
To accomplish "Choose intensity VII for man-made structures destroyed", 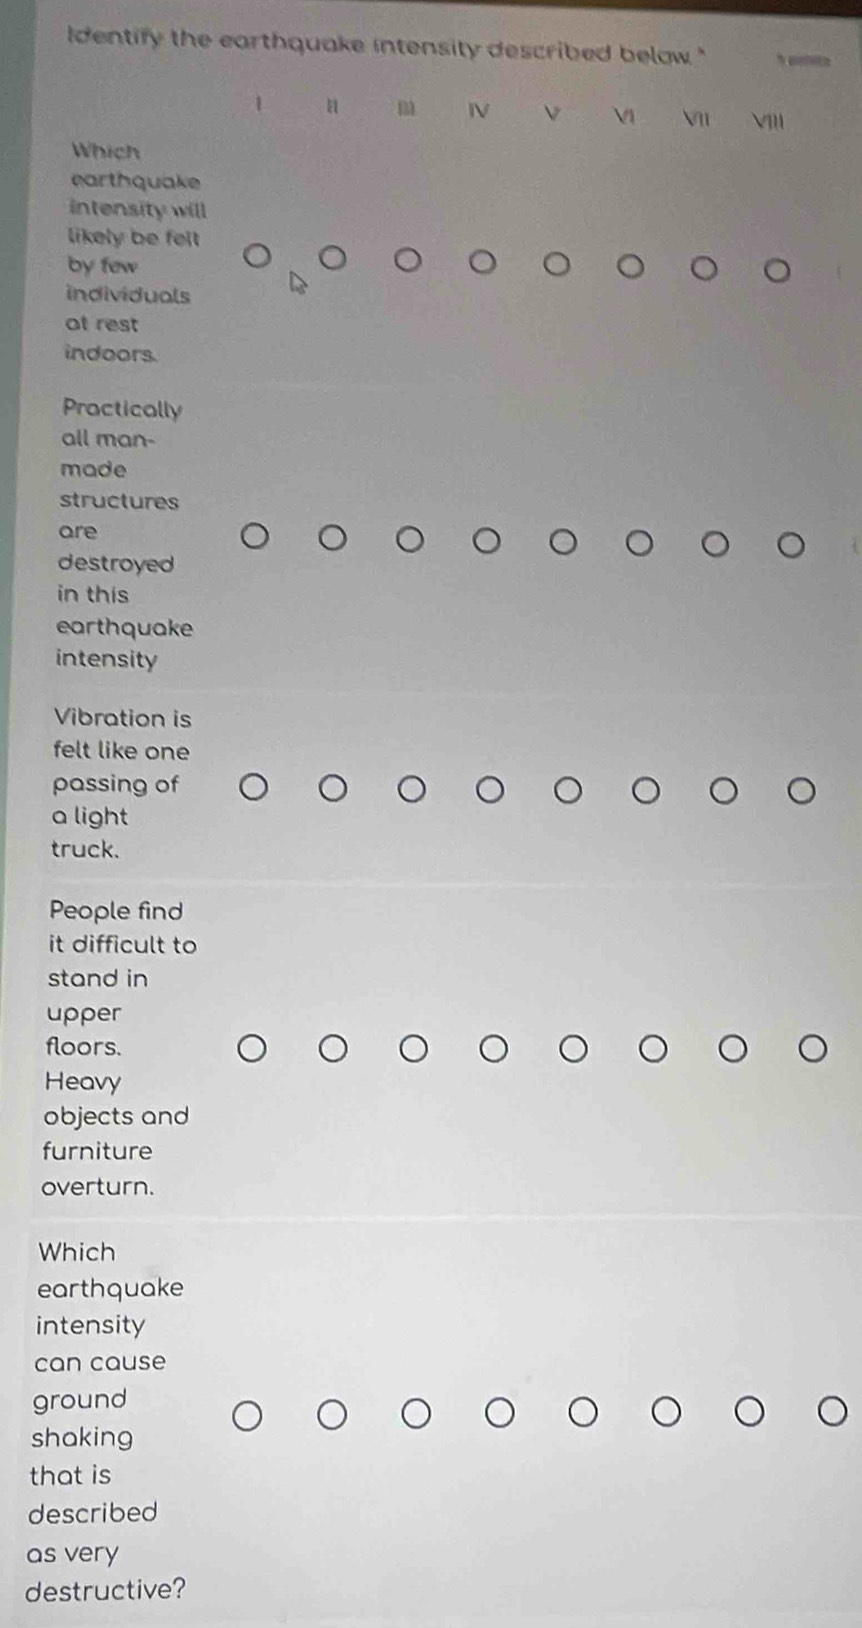I will (714, 544).
